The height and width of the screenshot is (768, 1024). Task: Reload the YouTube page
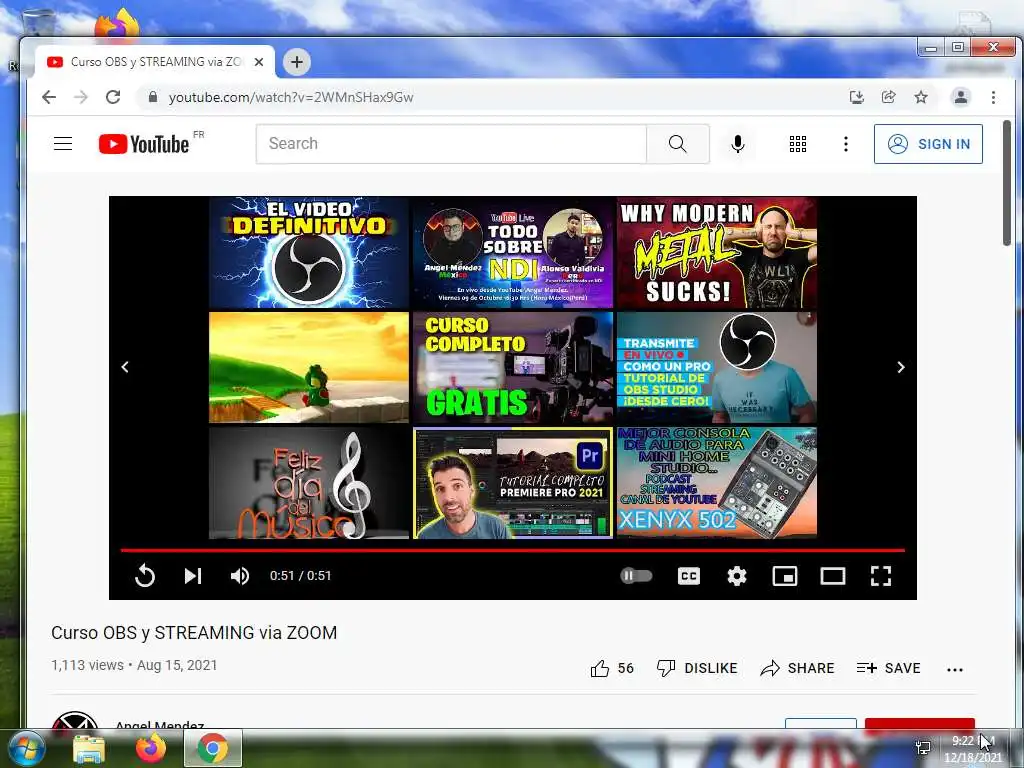pos(113,97)
